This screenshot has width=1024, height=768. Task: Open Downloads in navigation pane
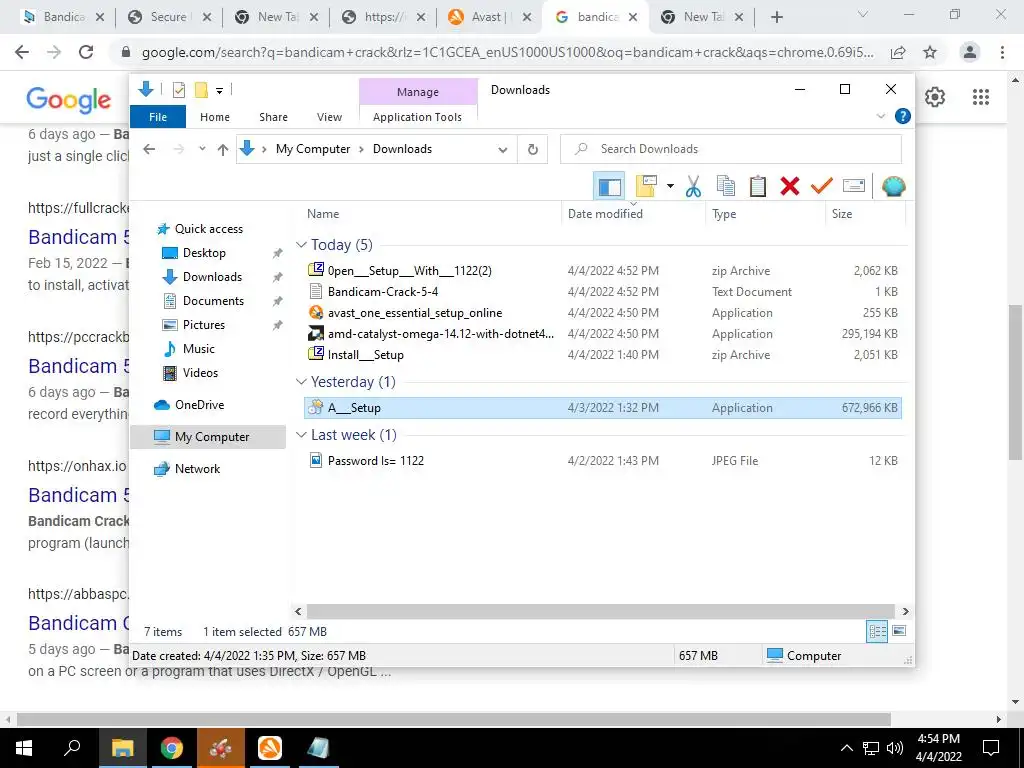click(212, 277)
